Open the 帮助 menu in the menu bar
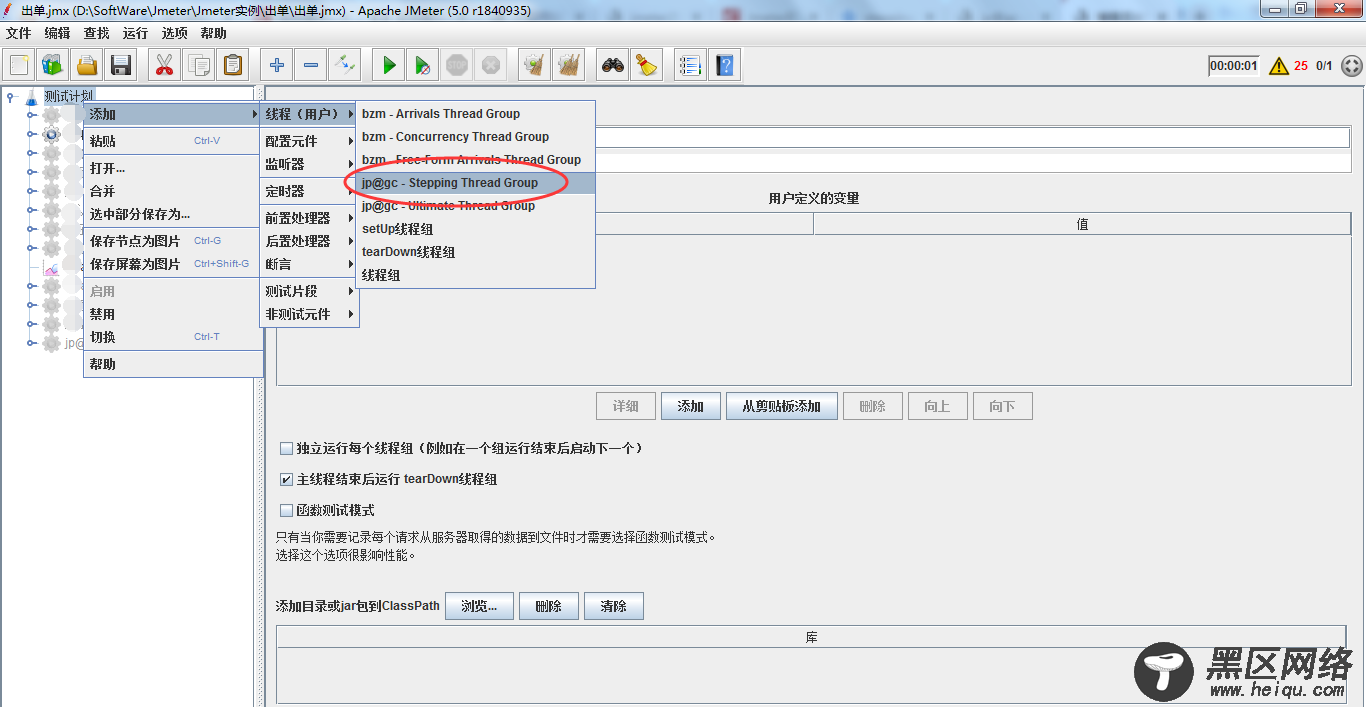The image size is (1366, 707). pyautogui.click(x=214, y=33)
